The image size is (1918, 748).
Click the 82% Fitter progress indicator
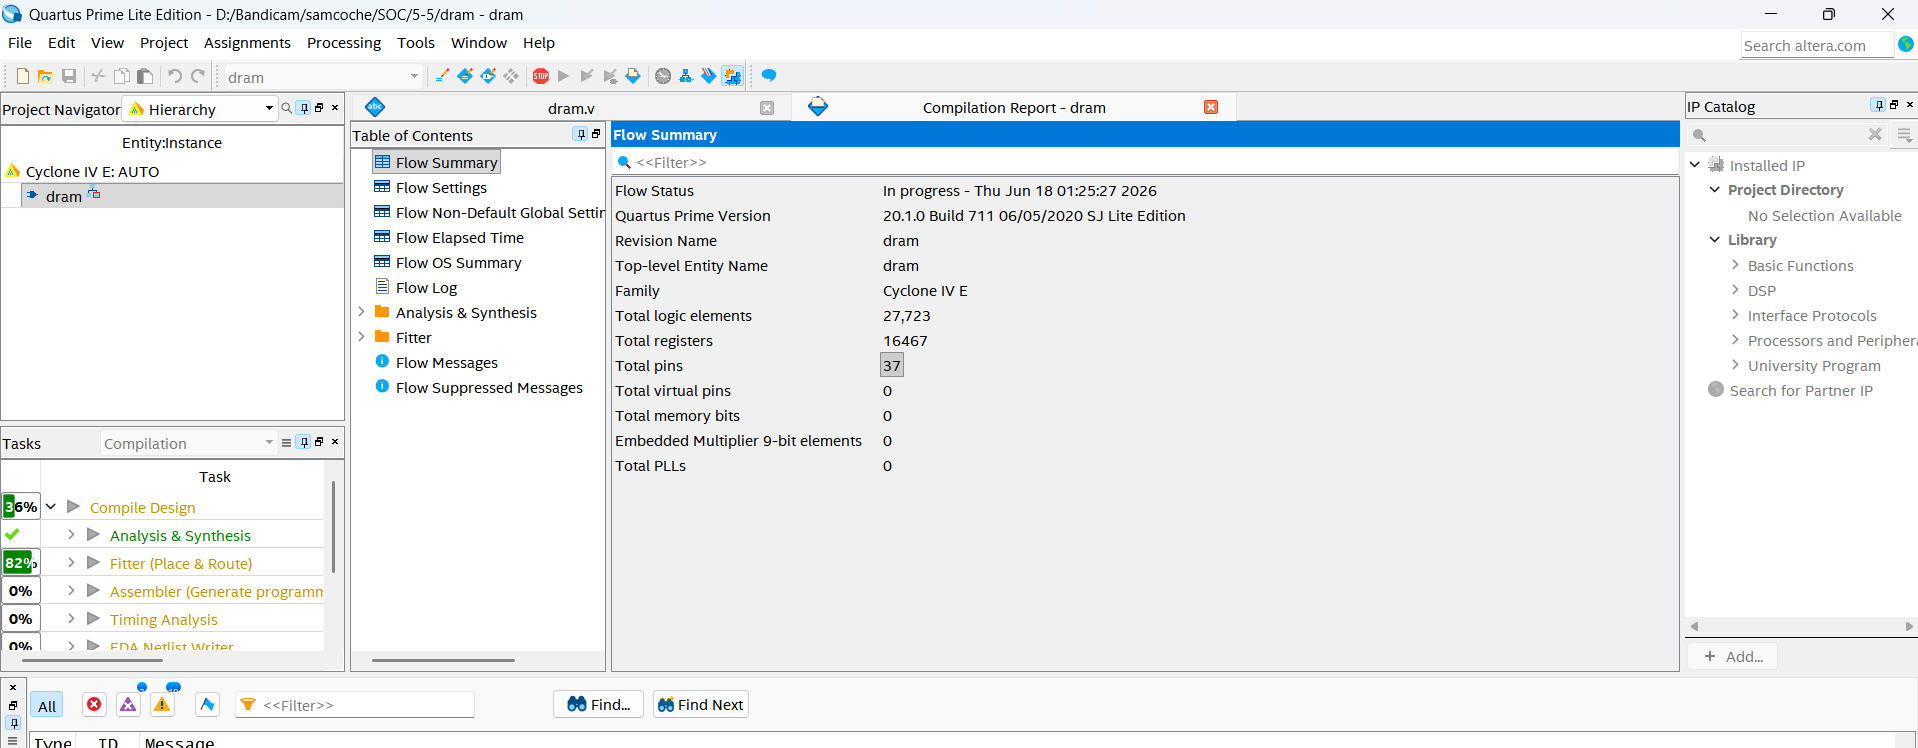pos(21,562)
